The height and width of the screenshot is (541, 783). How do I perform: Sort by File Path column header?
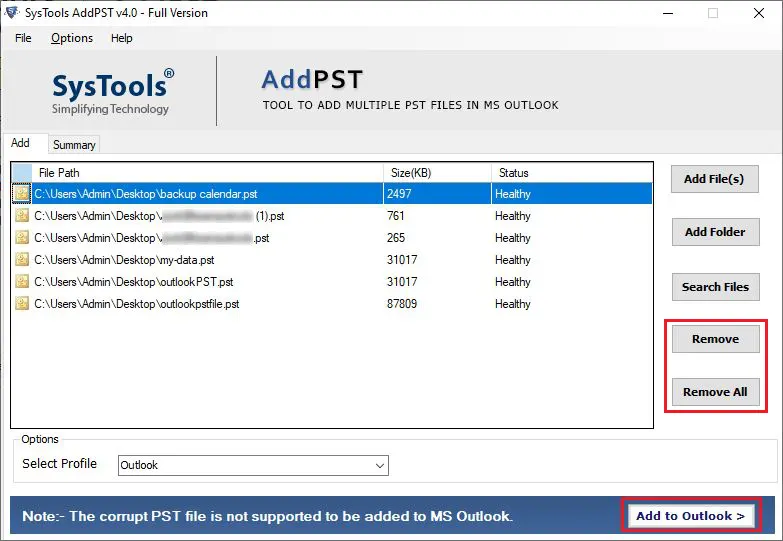(207, 173)
